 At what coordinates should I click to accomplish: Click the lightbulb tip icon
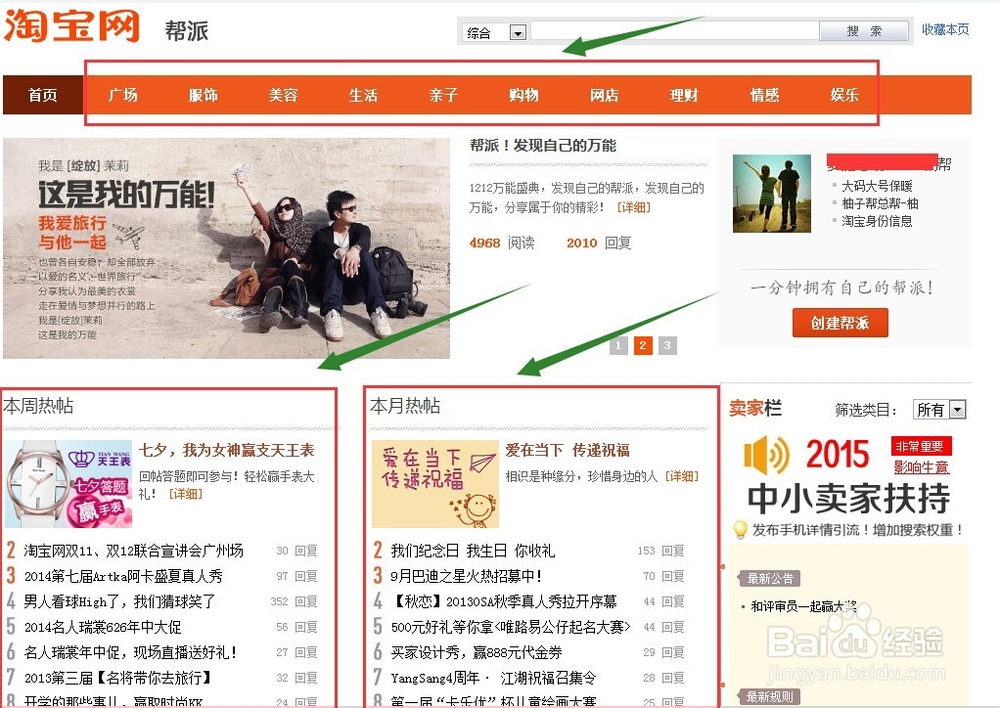point(740,529)
